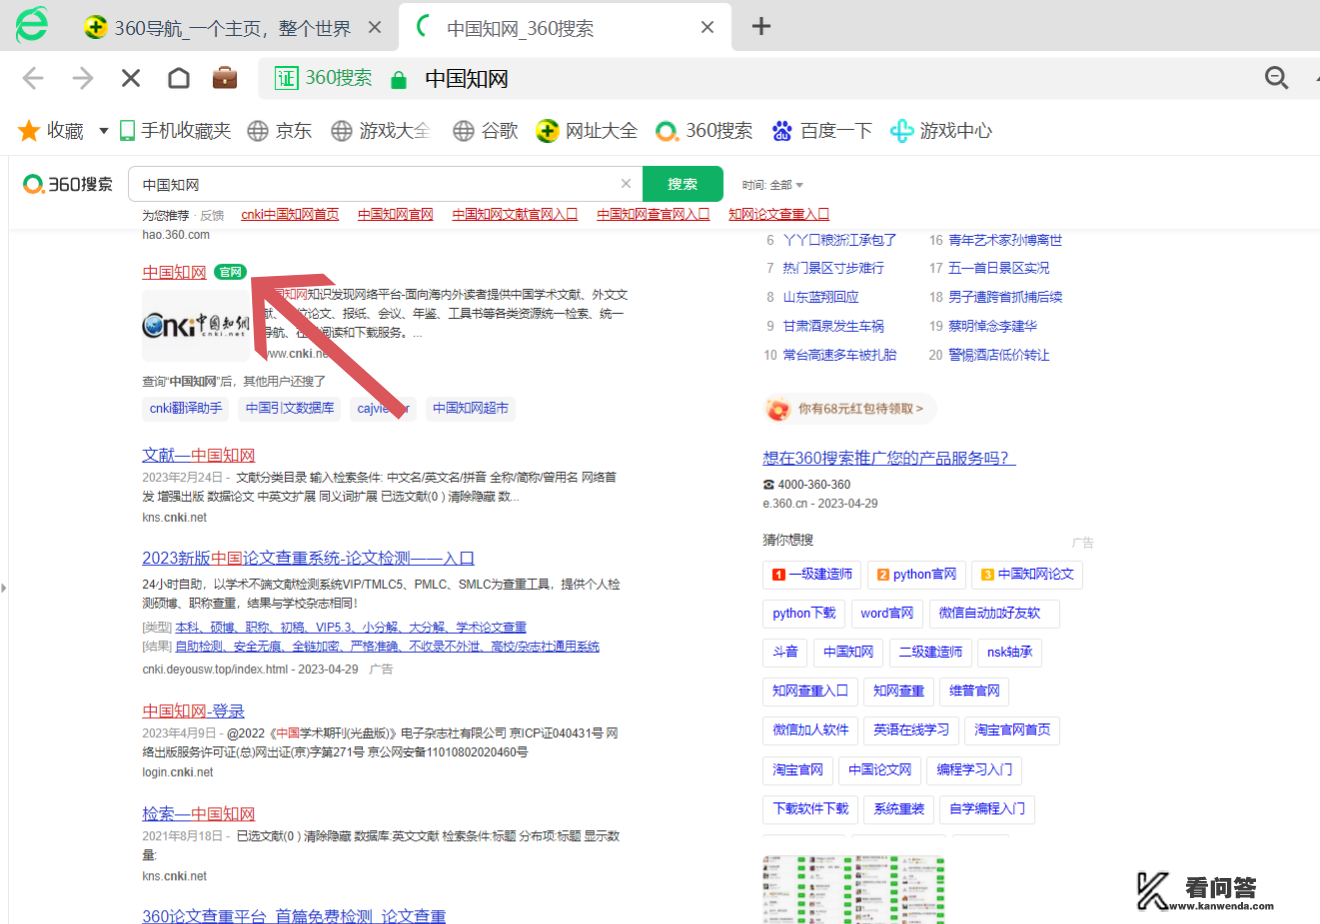Open 百度一下 bookmark
Viewport: 1320px width, 924px height.
coord(822,130)
